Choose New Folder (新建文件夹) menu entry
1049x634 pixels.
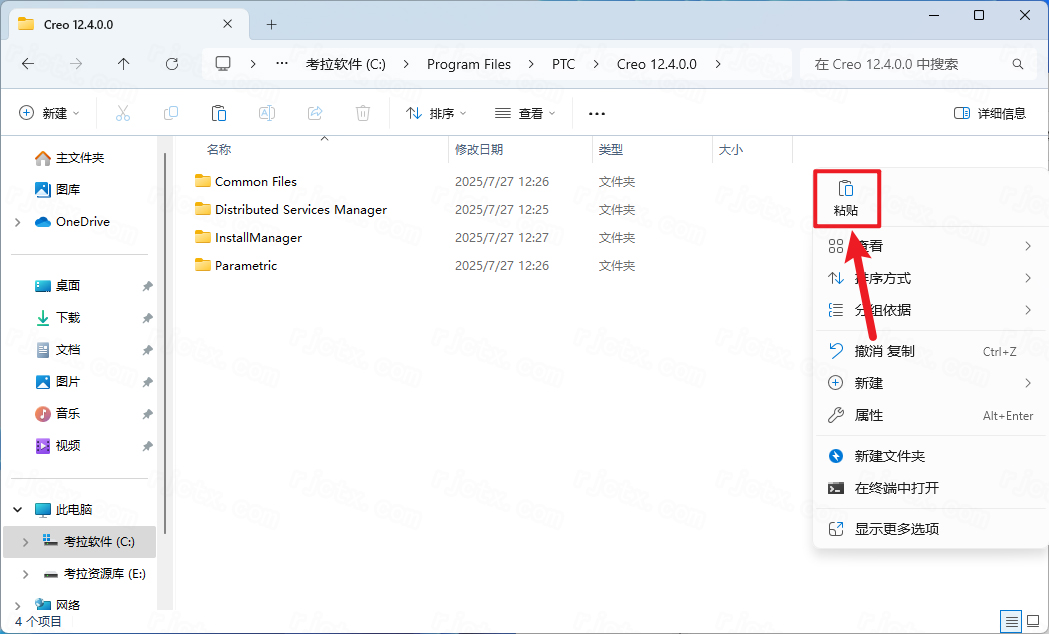[930, 456]
